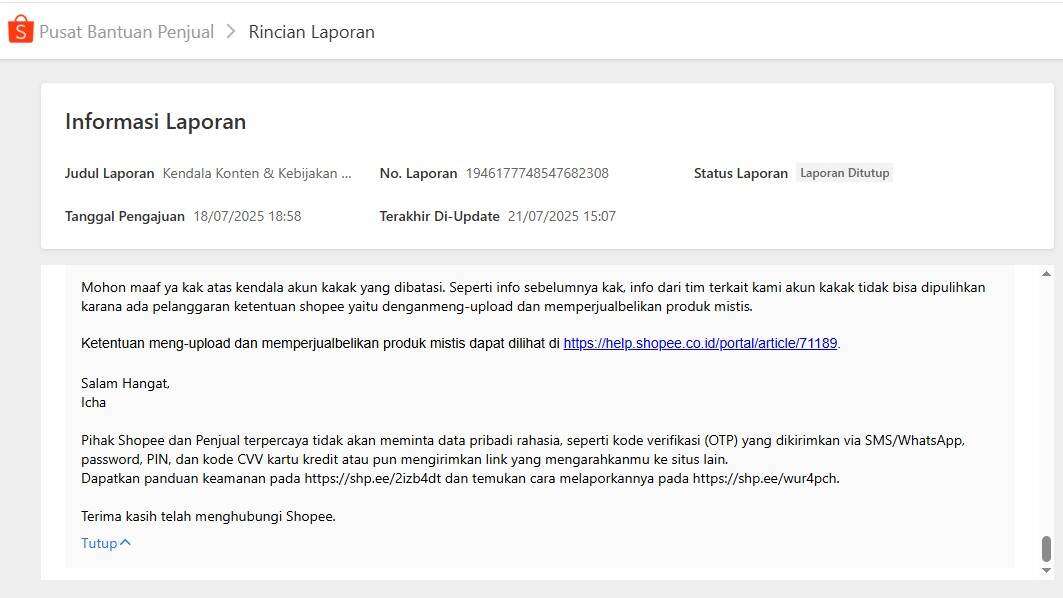Click the Laporan Ditutup status badge
The height and width of the screenshot is (598, 1063).
[x=844, y=173]
